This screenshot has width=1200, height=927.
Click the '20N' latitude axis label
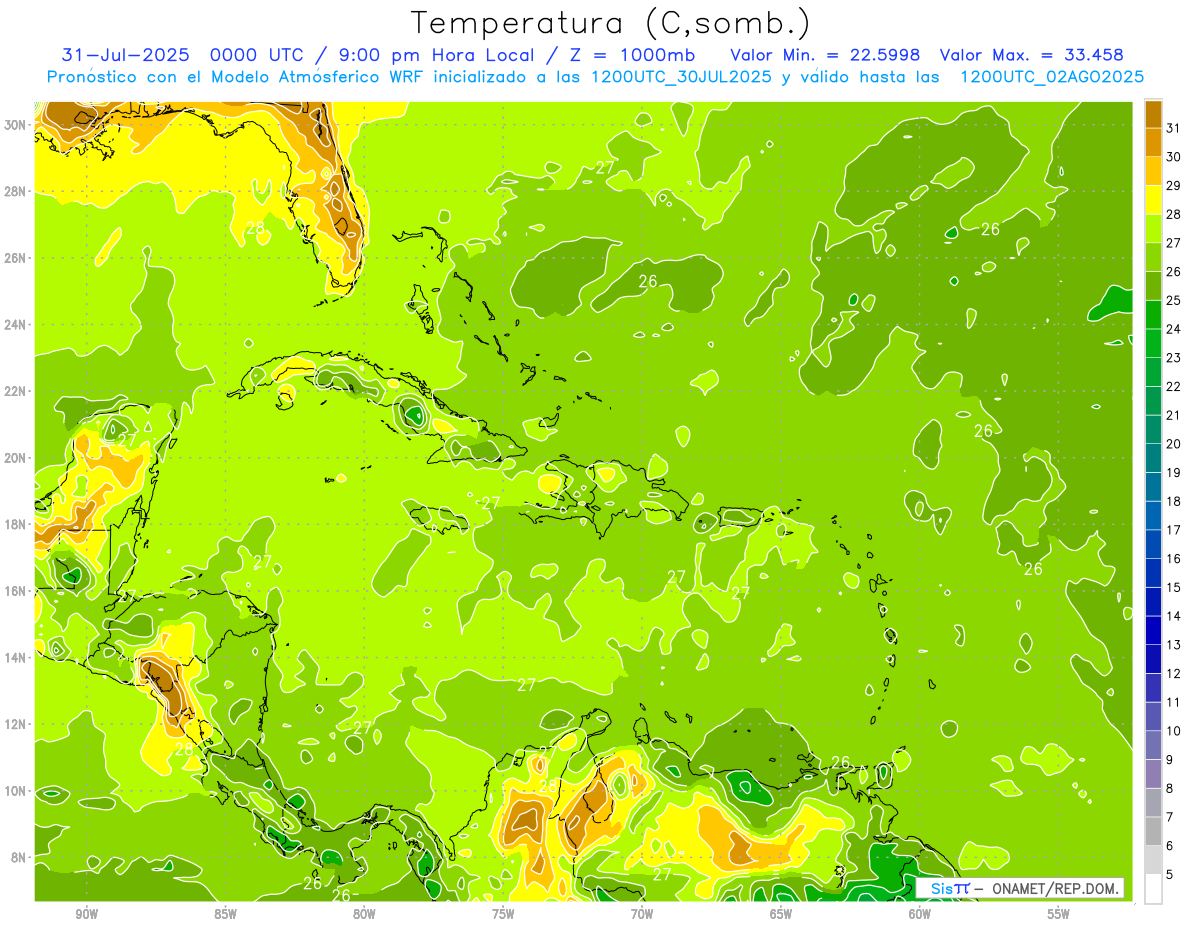pos(16,458)
